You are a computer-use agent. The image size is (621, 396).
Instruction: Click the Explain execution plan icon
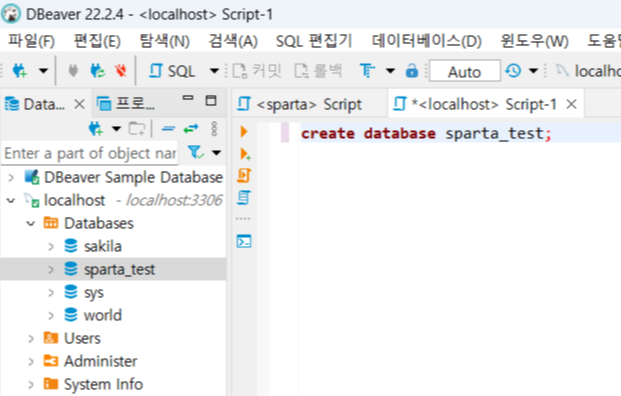(244, 197)
